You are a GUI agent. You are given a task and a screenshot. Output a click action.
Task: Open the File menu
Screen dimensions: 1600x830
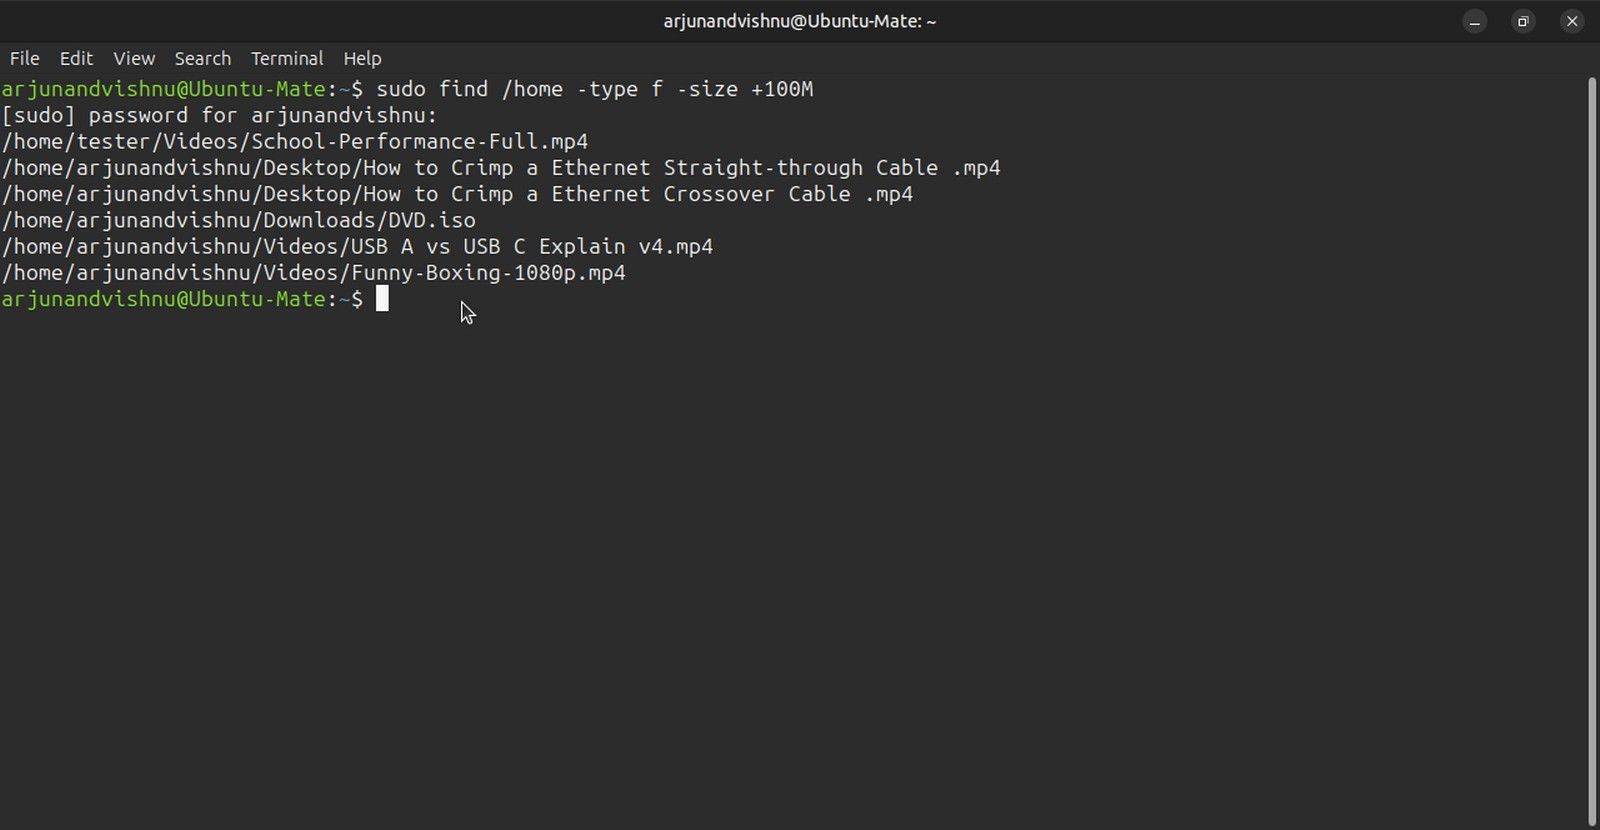24,58
